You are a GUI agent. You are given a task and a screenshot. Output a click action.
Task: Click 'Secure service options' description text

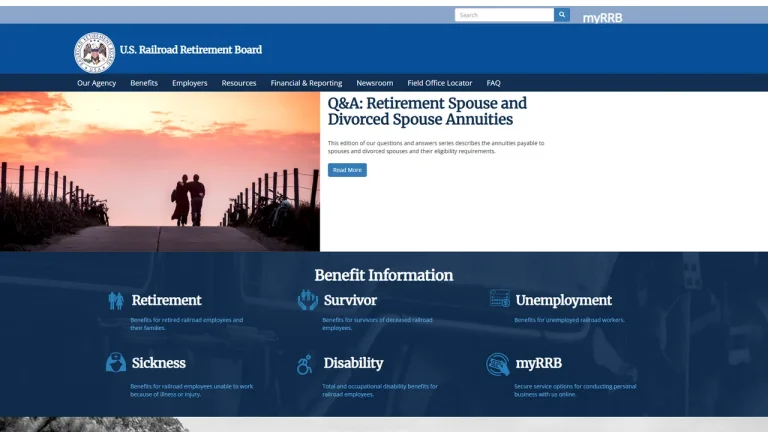tap(576, 390)
